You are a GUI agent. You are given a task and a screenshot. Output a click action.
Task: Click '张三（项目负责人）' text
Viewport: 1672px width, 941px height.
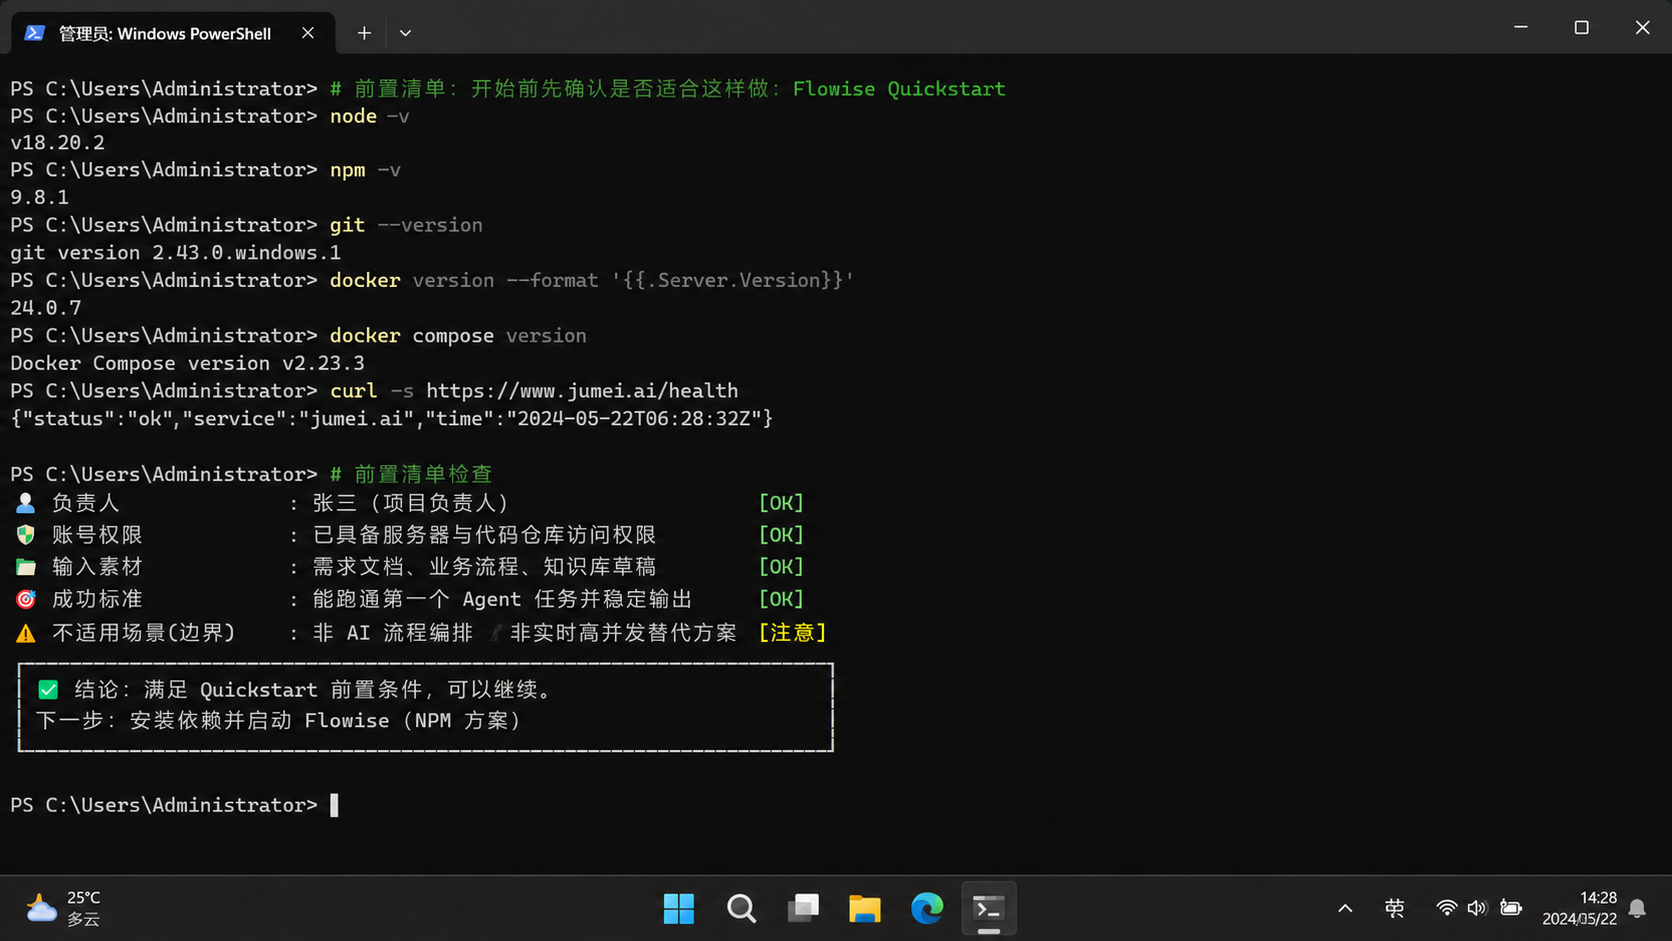(413, 503)
